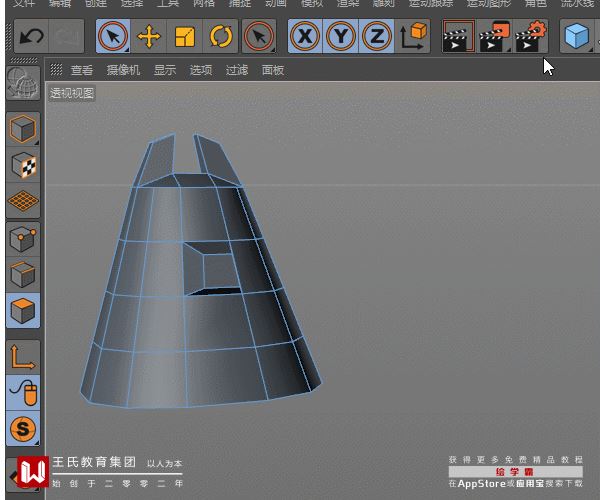Switch to Texture mode
The width and height of the screenshot is (600, 500).
point(23,165)
